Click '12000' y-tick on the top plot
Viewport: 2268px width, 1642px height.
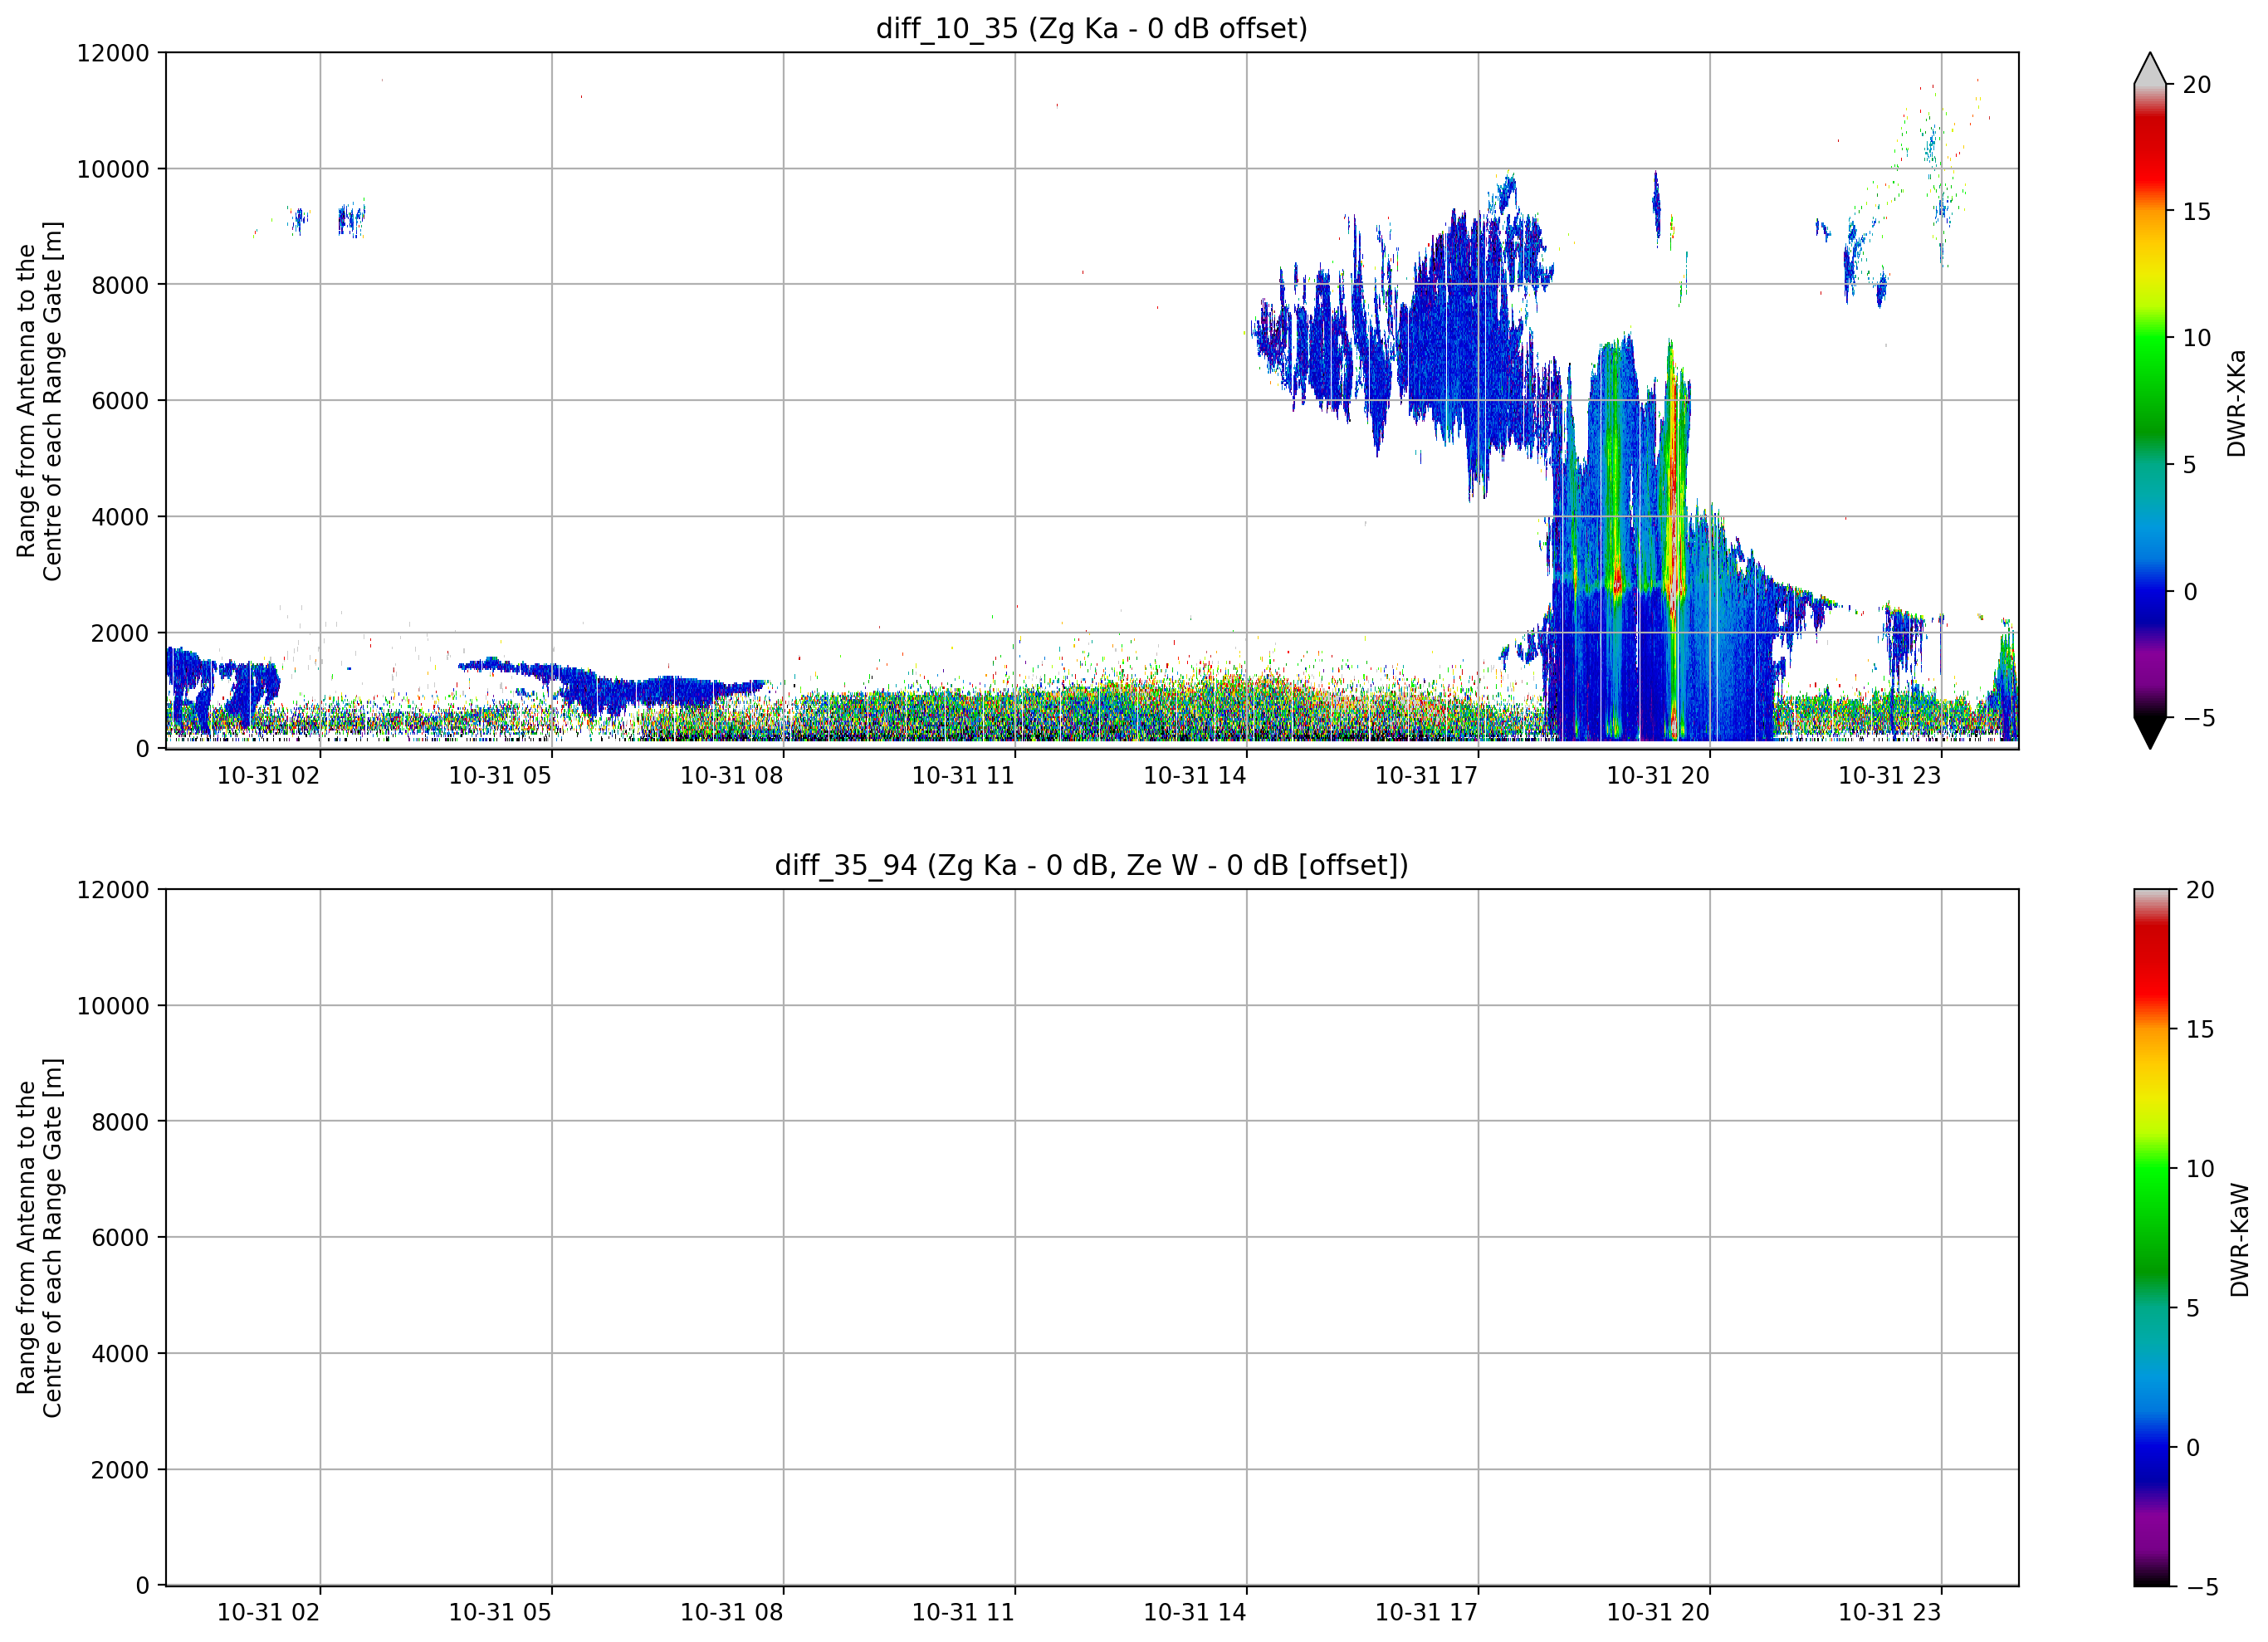(113, 53)
